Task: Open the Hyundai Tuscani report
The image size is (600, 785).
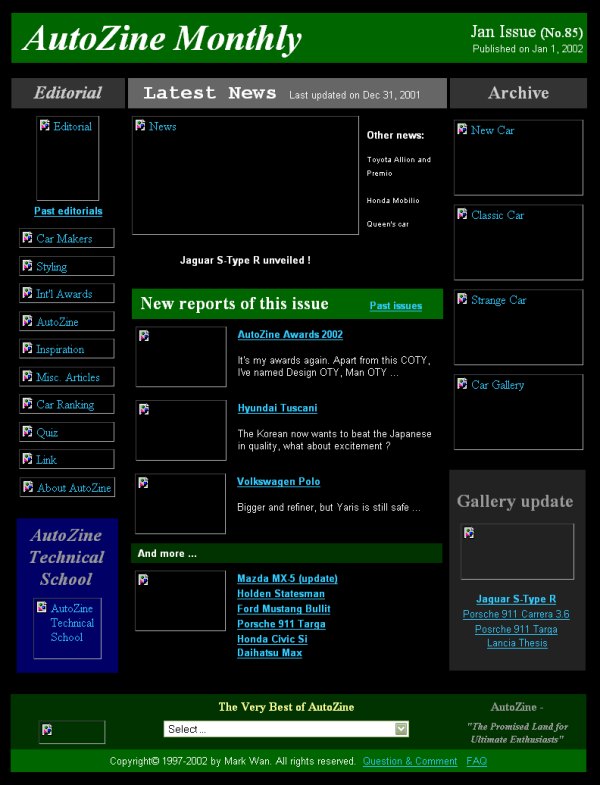Action: point(277,408)
